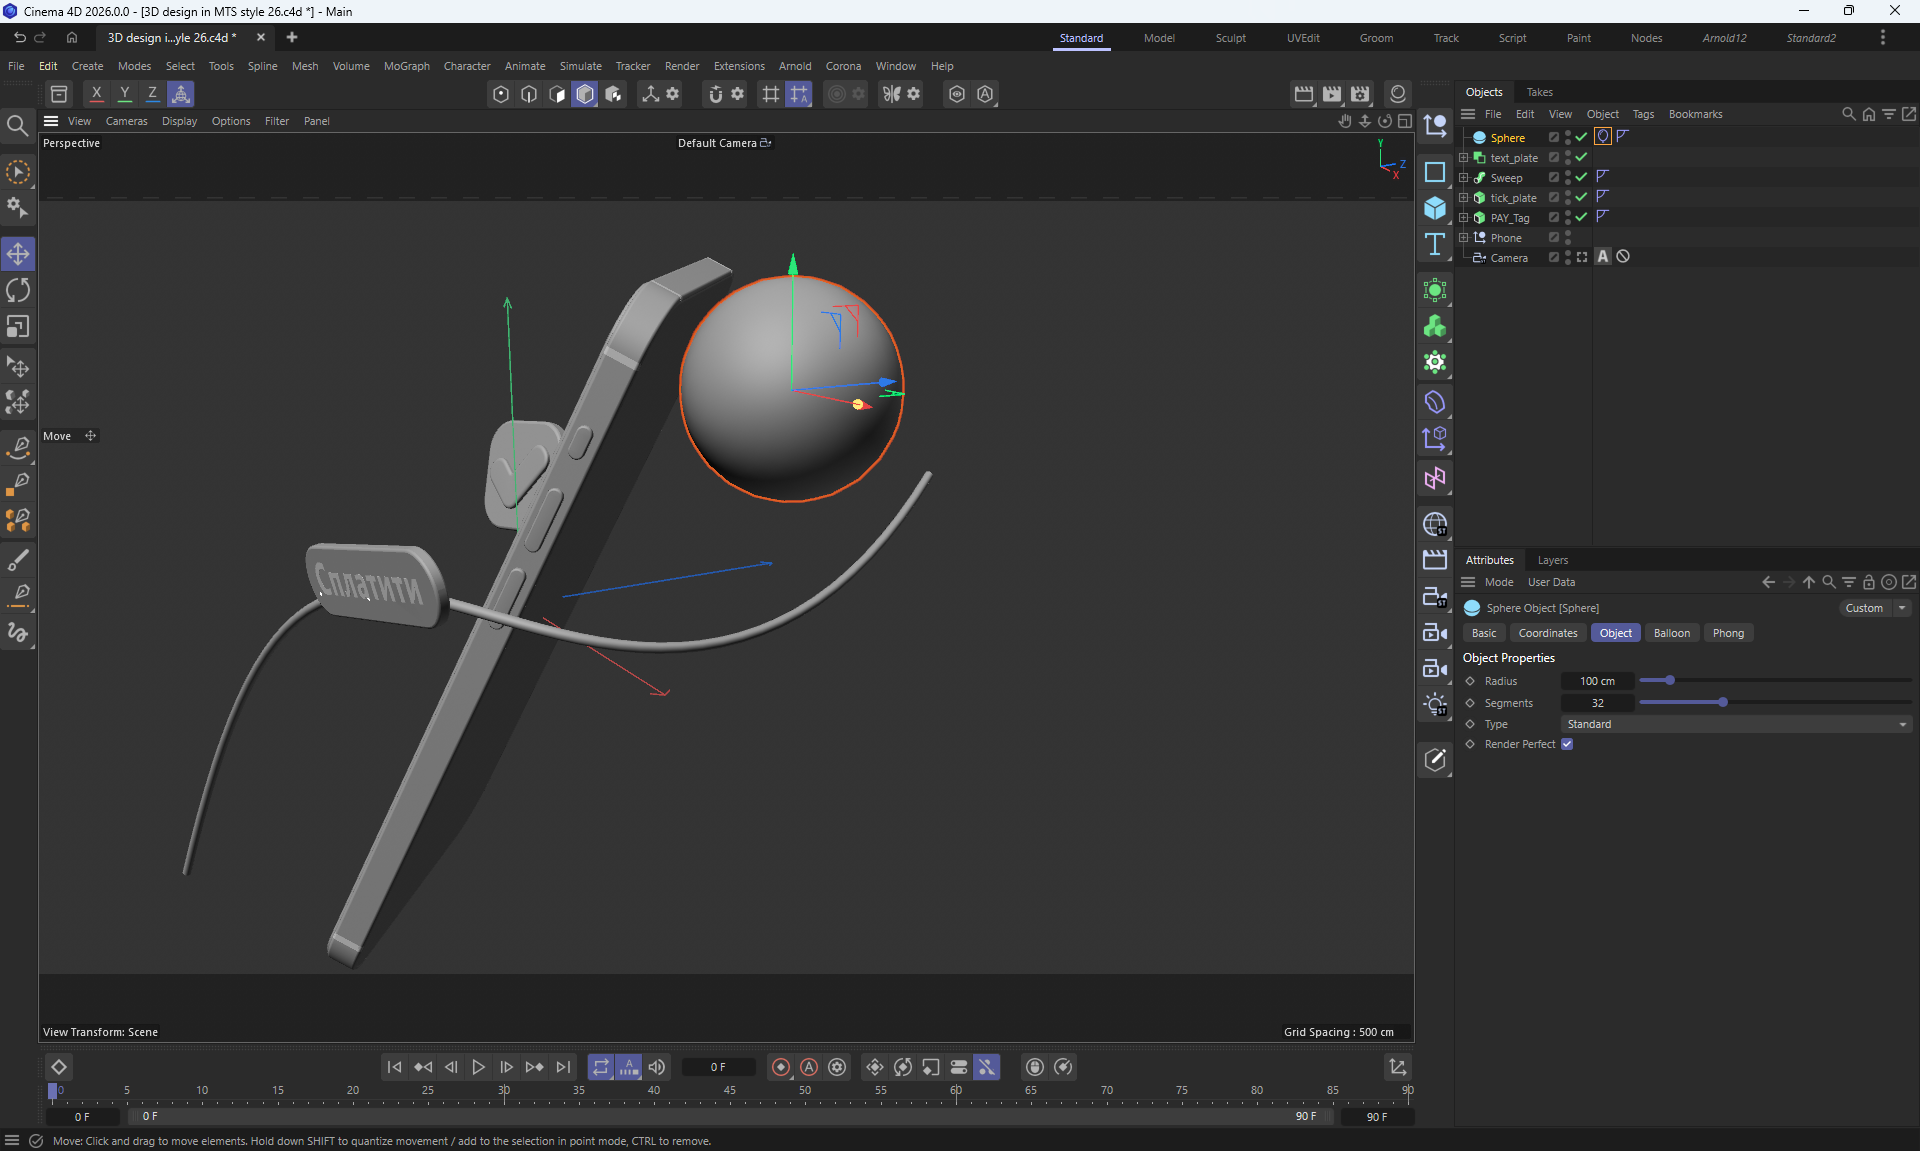This screenshot has height=1151, width=1920.
Task: Click the Phong attribute tab button
Action: click(1727, 633)
